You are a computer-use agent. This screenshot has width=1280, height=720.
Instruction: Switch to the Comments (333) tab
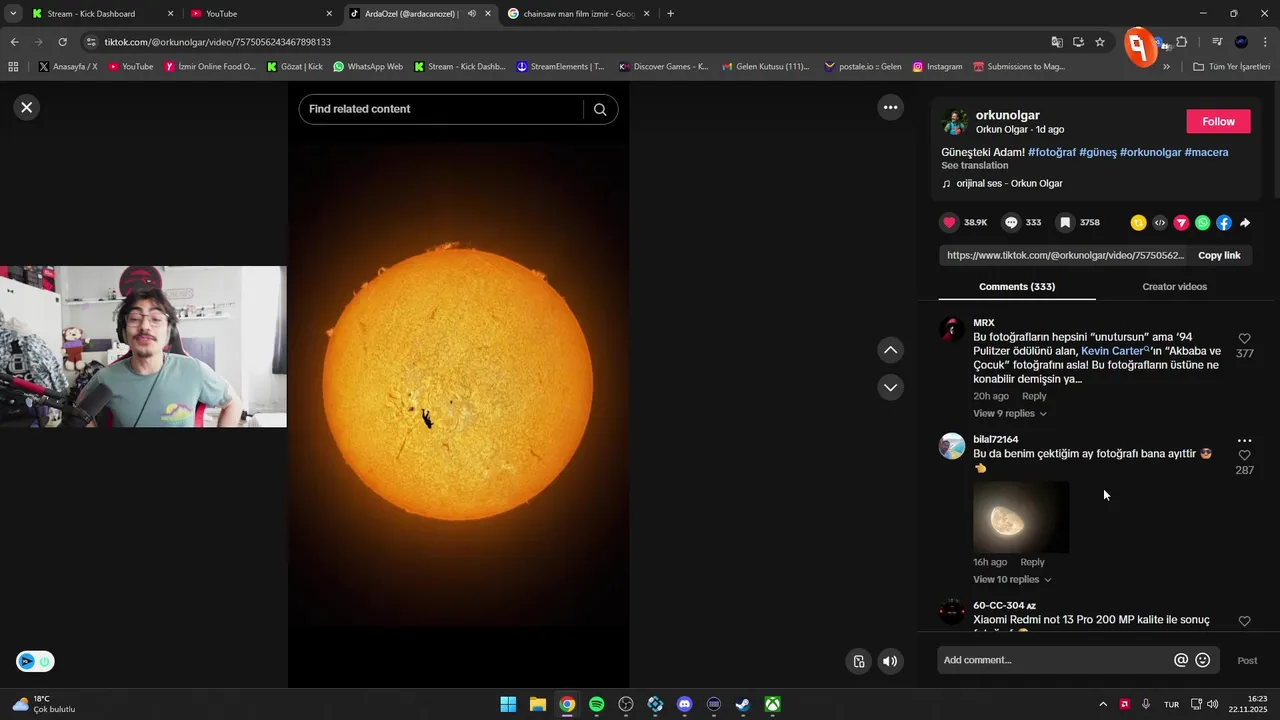tap(1017, 287)
